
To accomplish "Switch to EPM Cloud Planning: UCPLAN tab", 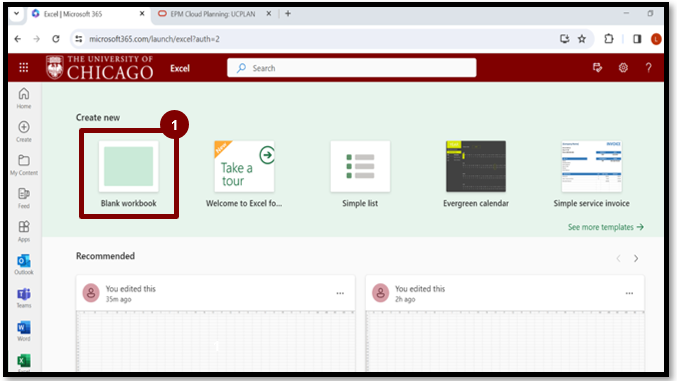I will coord(213,14).
